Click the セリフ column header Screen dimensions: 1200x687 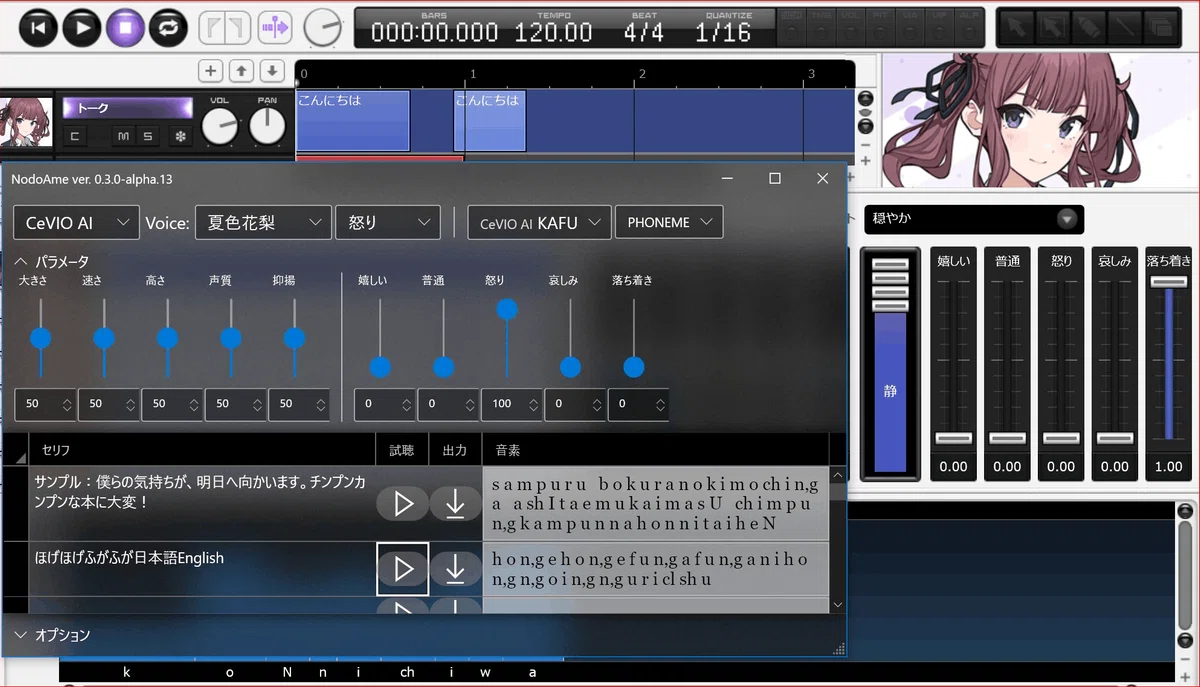coord(202,450)
